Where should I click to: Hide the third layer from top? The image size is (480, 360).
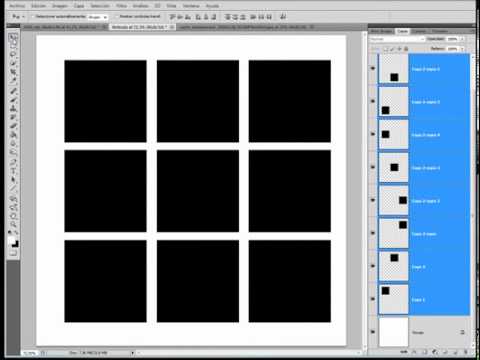point(373,134)
